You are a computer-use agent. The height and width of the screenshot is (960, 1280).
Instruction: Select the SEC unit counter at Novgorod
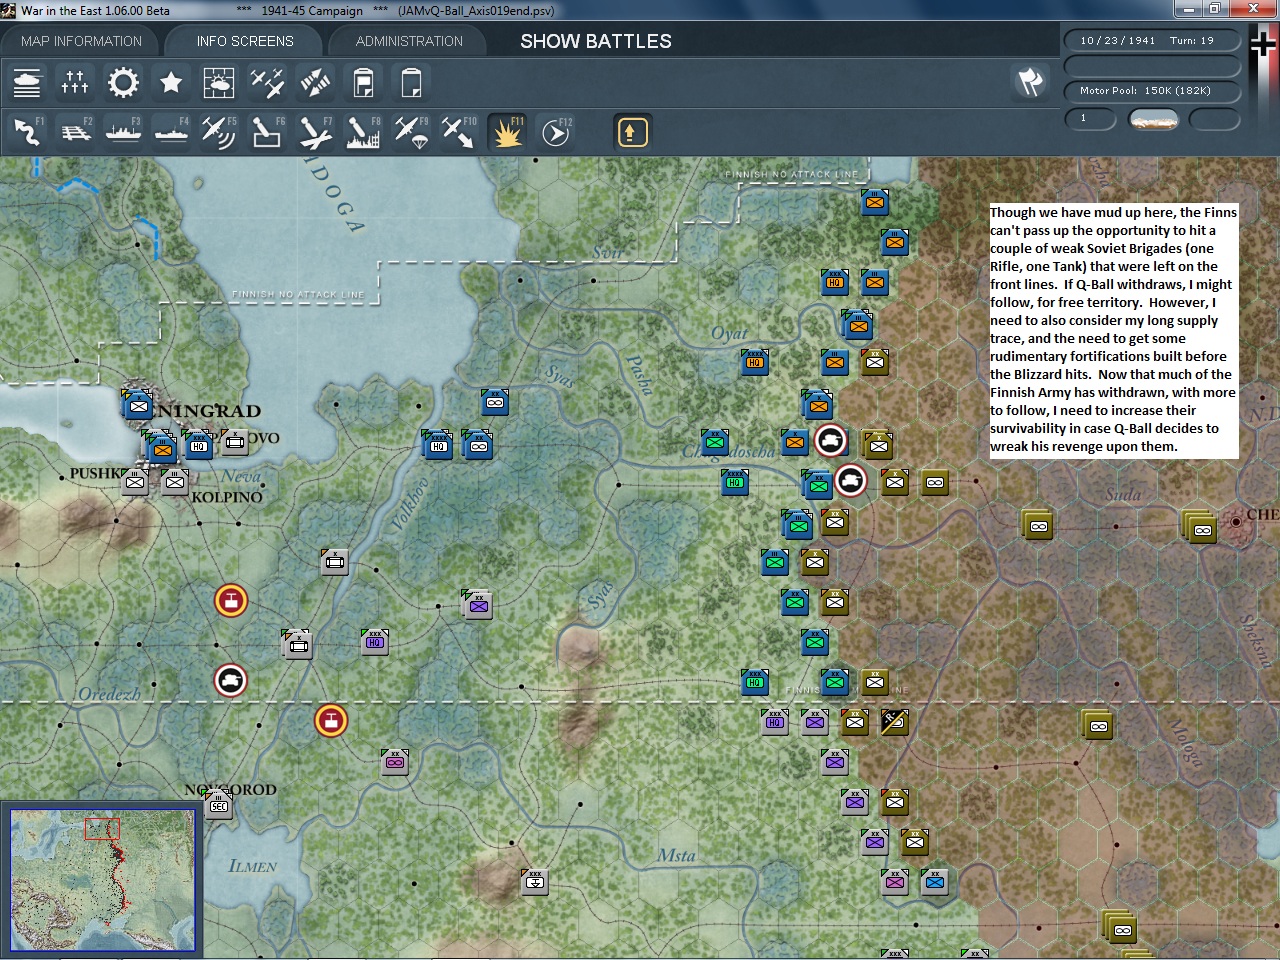218,805
